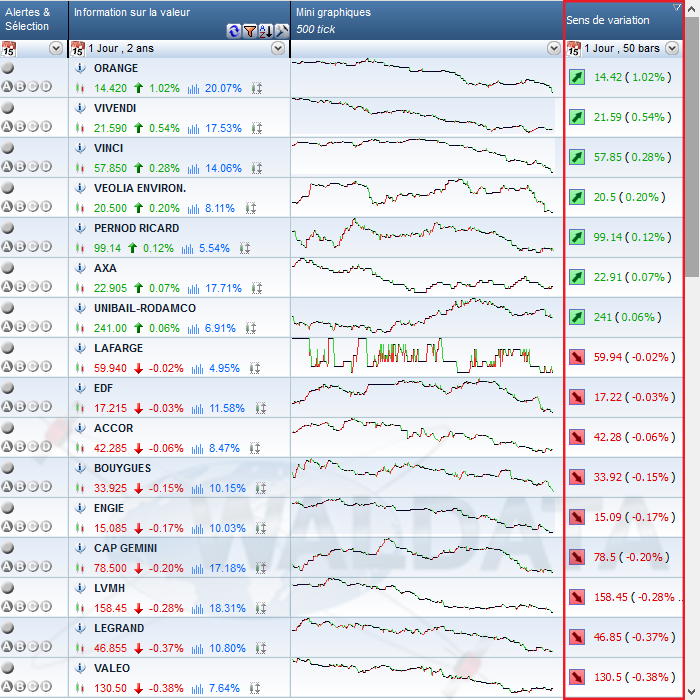
Task: Click the 'Sens de variation' column header
Action: tap(624, 20)
